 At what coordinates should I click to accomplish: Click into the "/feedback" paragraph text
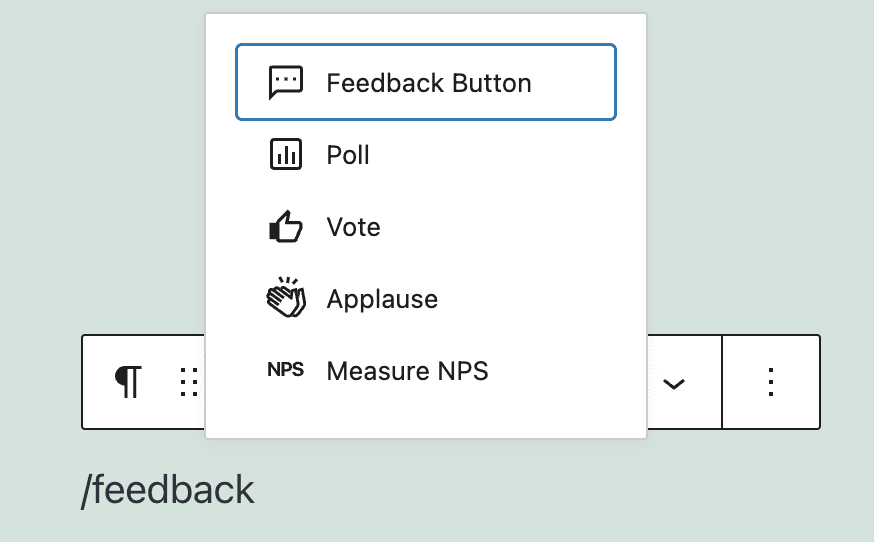click(168, 490)
